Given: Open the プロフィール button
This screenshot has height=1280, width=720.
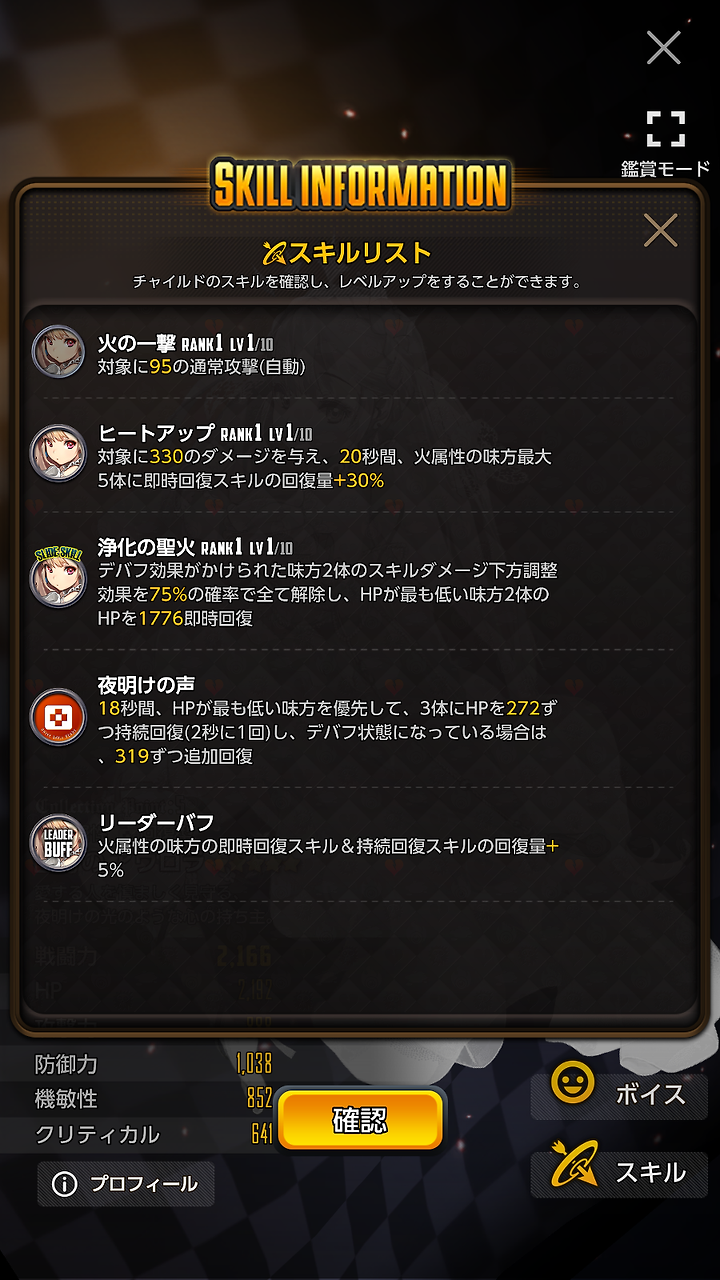Looking at the screenshot, I should tap(126, 1184).
